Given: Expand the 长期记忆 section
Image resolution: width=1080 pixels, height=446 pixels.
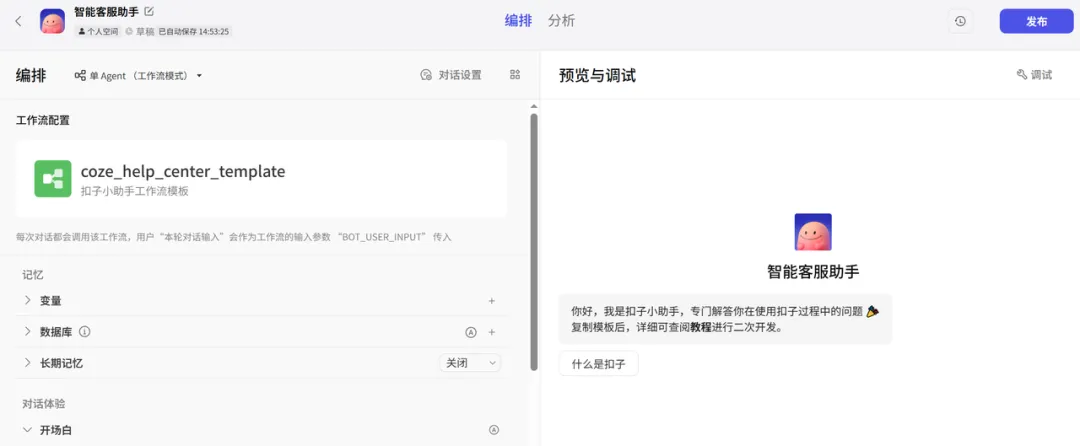Looking at the screenshot, I should pyautogui.click(x=28, y=363).
